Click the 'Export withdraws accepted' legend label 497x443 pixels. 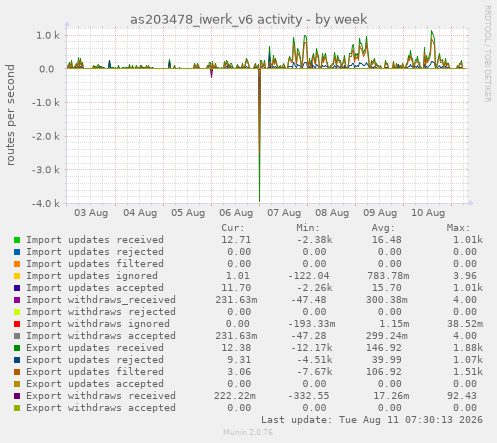tap(101, 408)
